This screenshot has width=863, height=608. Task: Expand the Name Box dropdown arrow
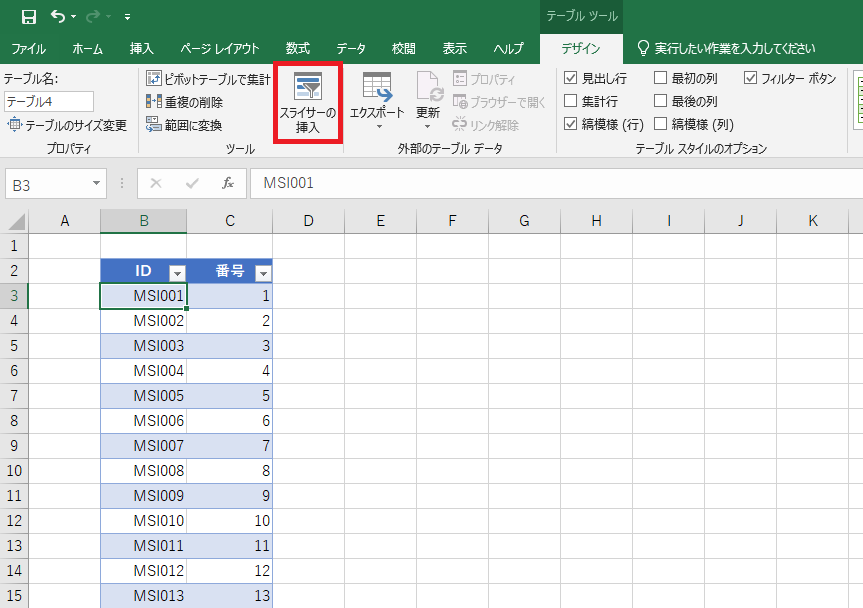click(96, 184)
